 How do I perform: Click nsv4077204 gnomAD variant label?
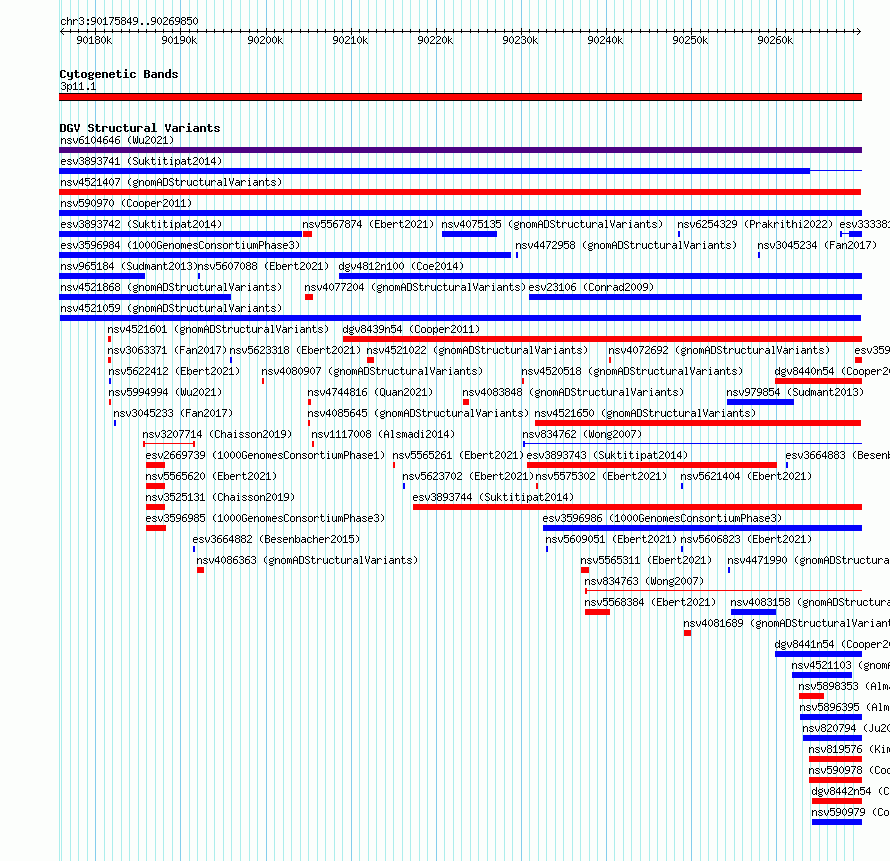point(415,287)
